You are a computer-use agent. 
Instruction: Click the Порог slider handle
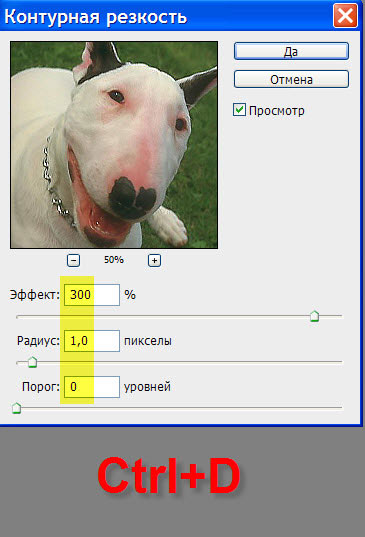pyautogui.click(x=16, y=408)
